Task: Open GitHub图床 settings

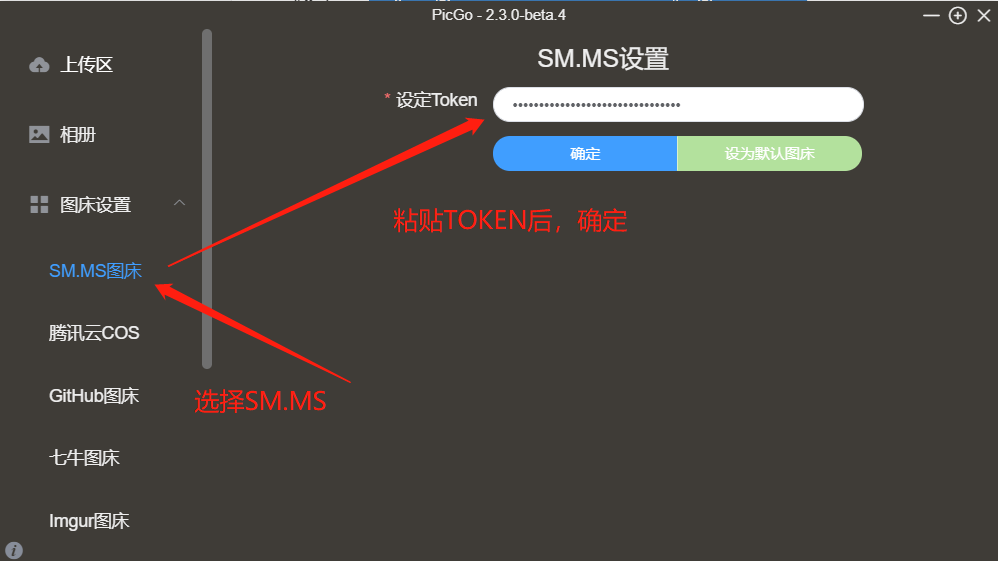Action: coord(94,395)
